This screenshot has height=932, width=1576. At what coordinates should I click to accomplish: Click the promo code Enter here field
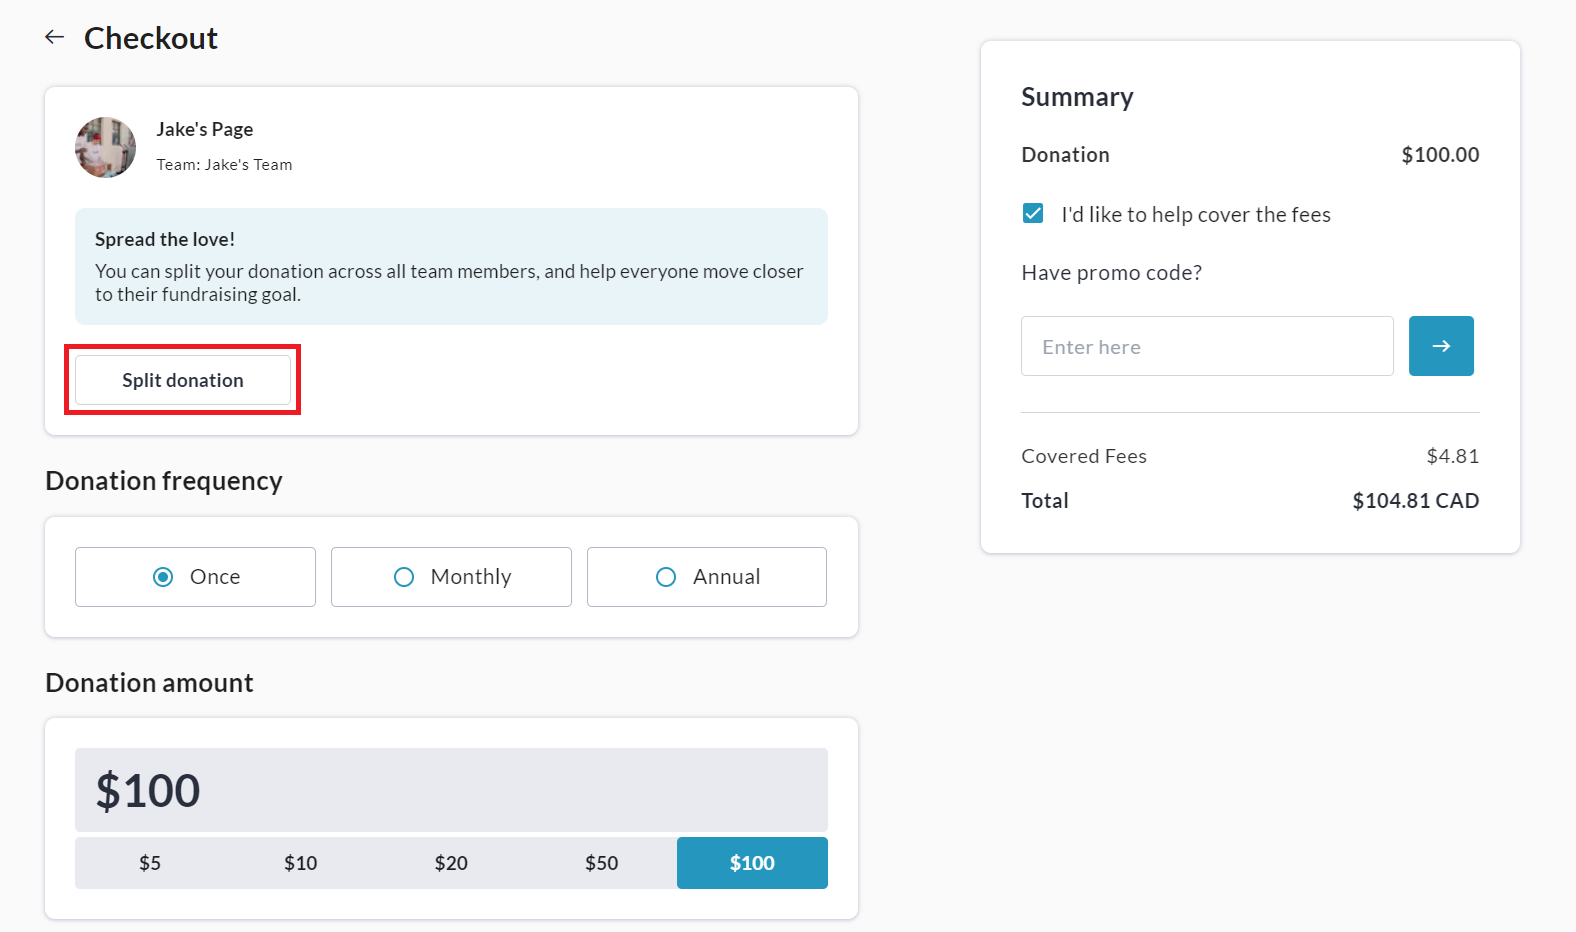1206,346
